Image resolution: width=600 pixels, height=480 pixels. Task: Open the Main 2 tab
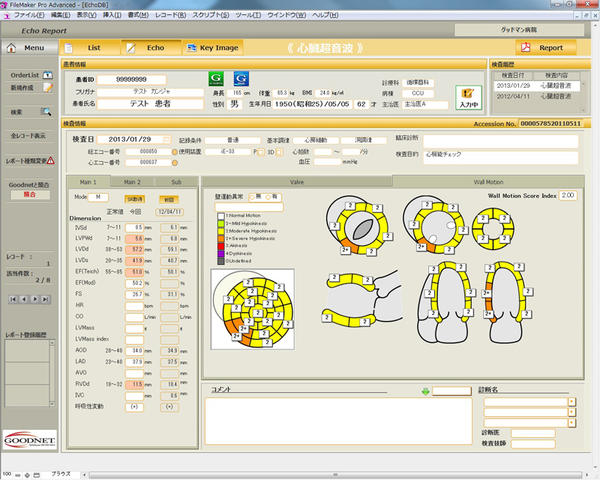click(131, 183)
